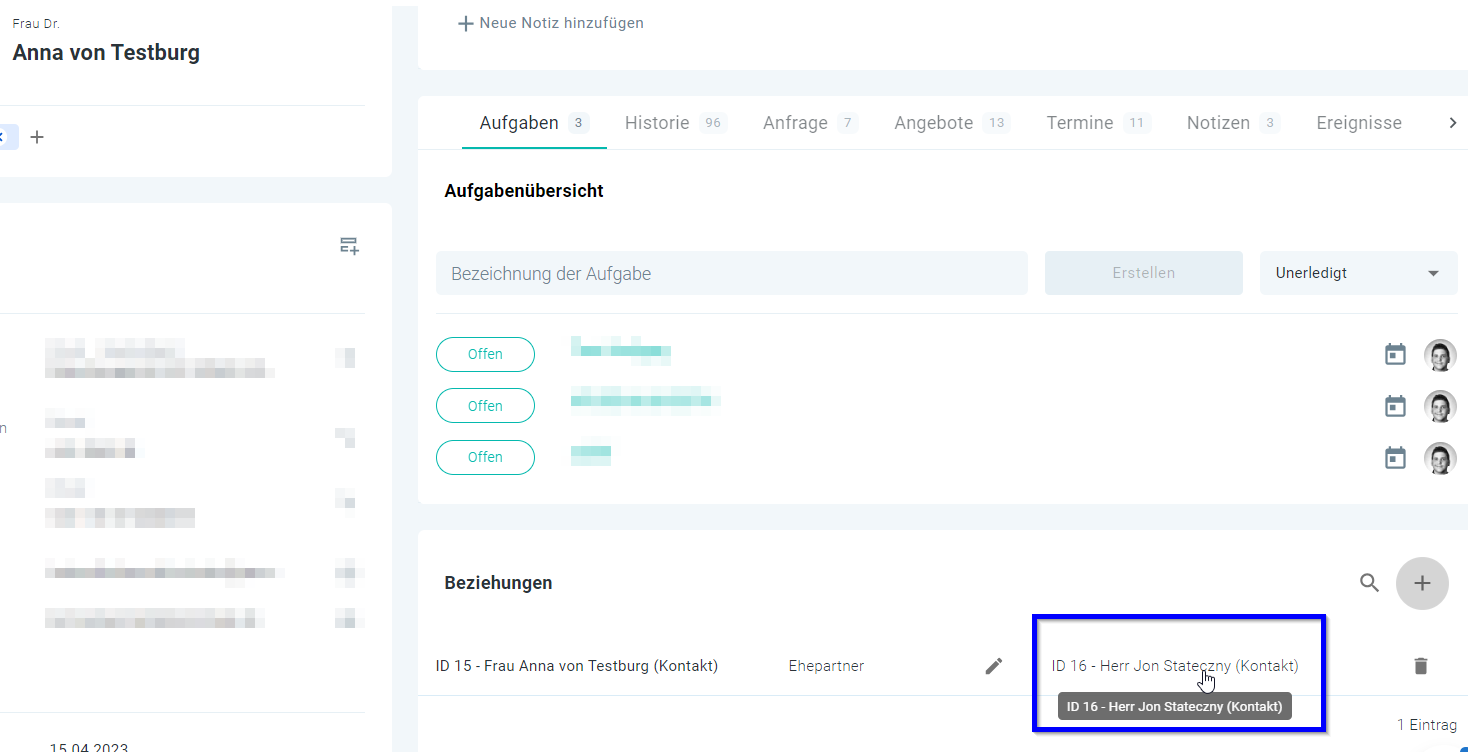Click the plus icon below contact name

pos(37,137)
